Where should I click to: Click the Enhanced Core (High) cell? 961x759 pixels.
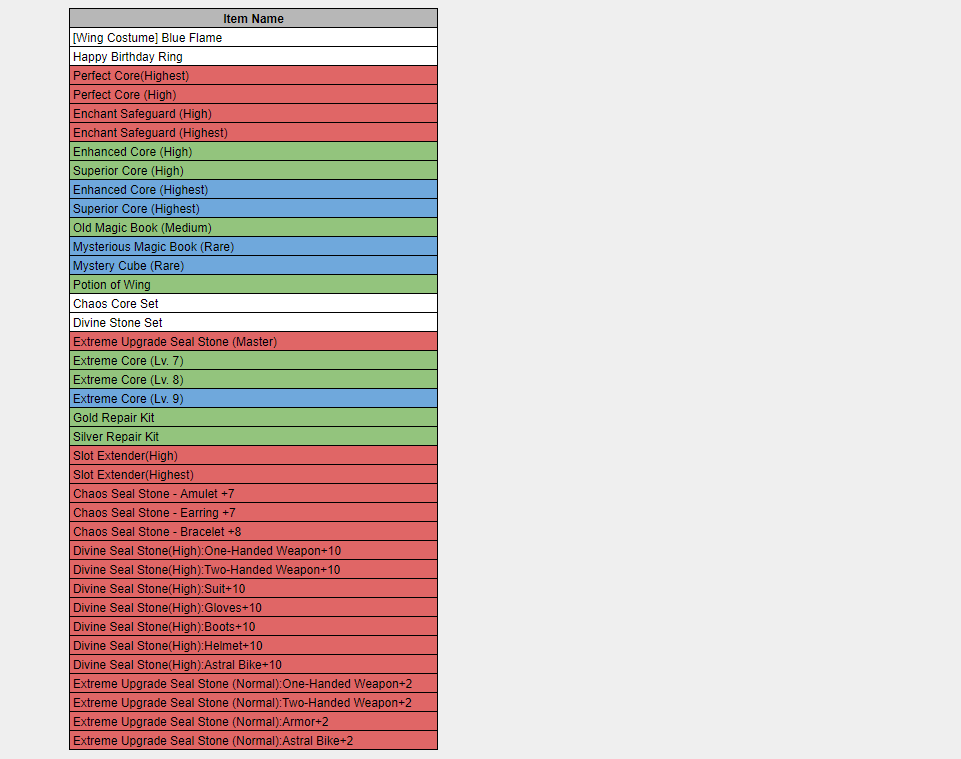pos(253,151)
